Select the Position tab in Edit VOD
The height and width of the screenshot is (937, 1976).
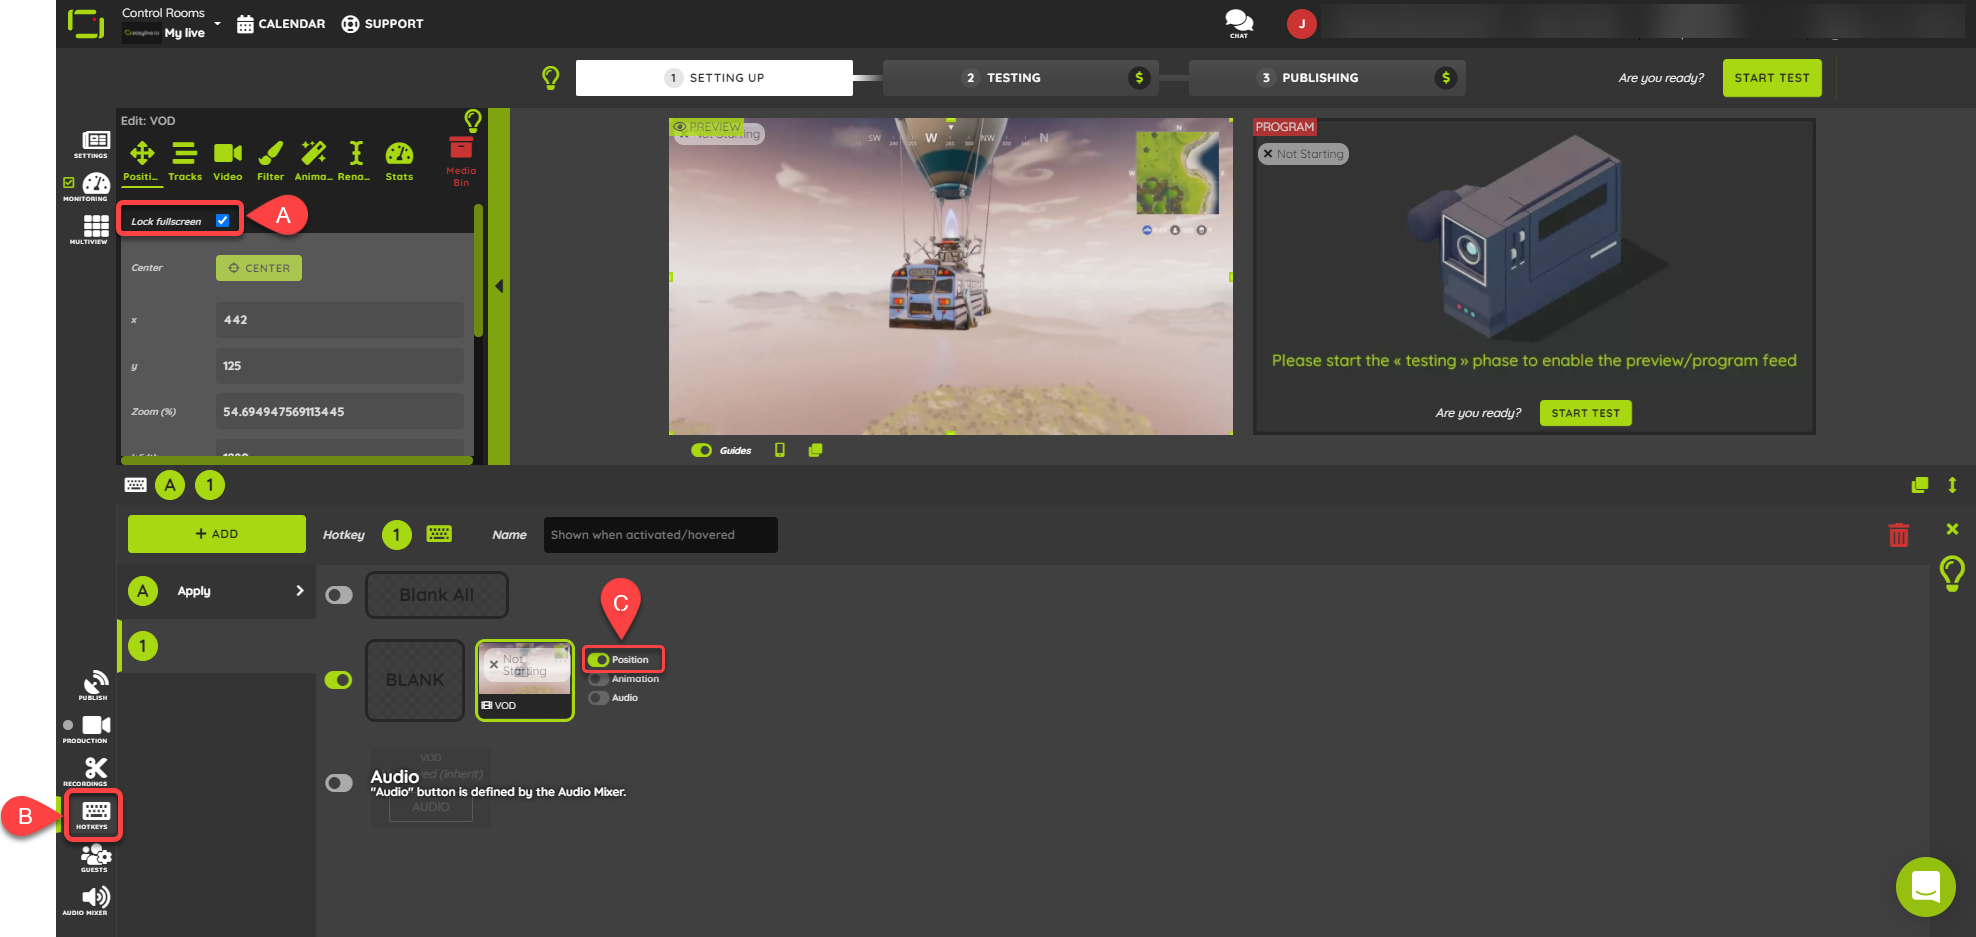141,160
